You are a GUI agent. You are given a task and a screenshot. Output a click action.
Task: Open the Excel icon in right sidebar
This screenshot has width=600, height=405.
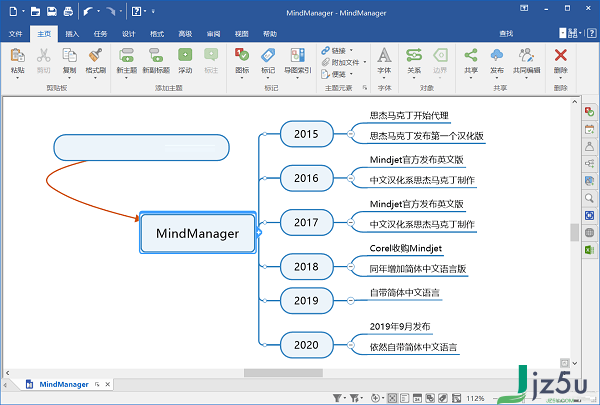coord(589,250)
